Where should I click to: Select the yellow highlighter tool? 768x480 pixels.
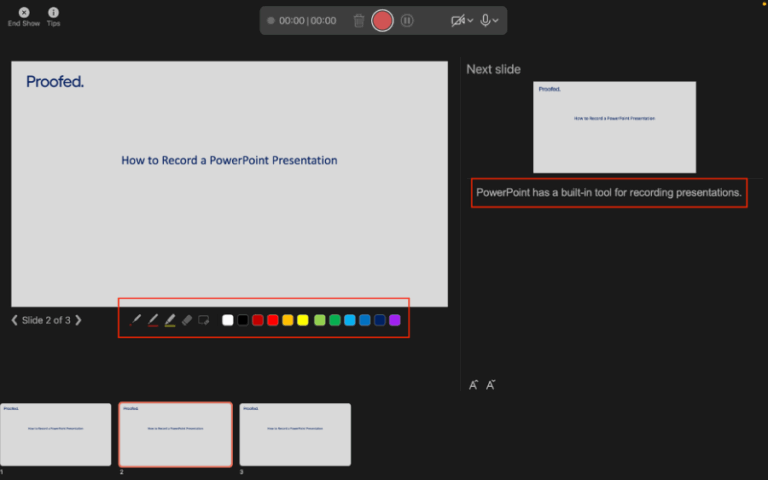click(x=170, y=320)
